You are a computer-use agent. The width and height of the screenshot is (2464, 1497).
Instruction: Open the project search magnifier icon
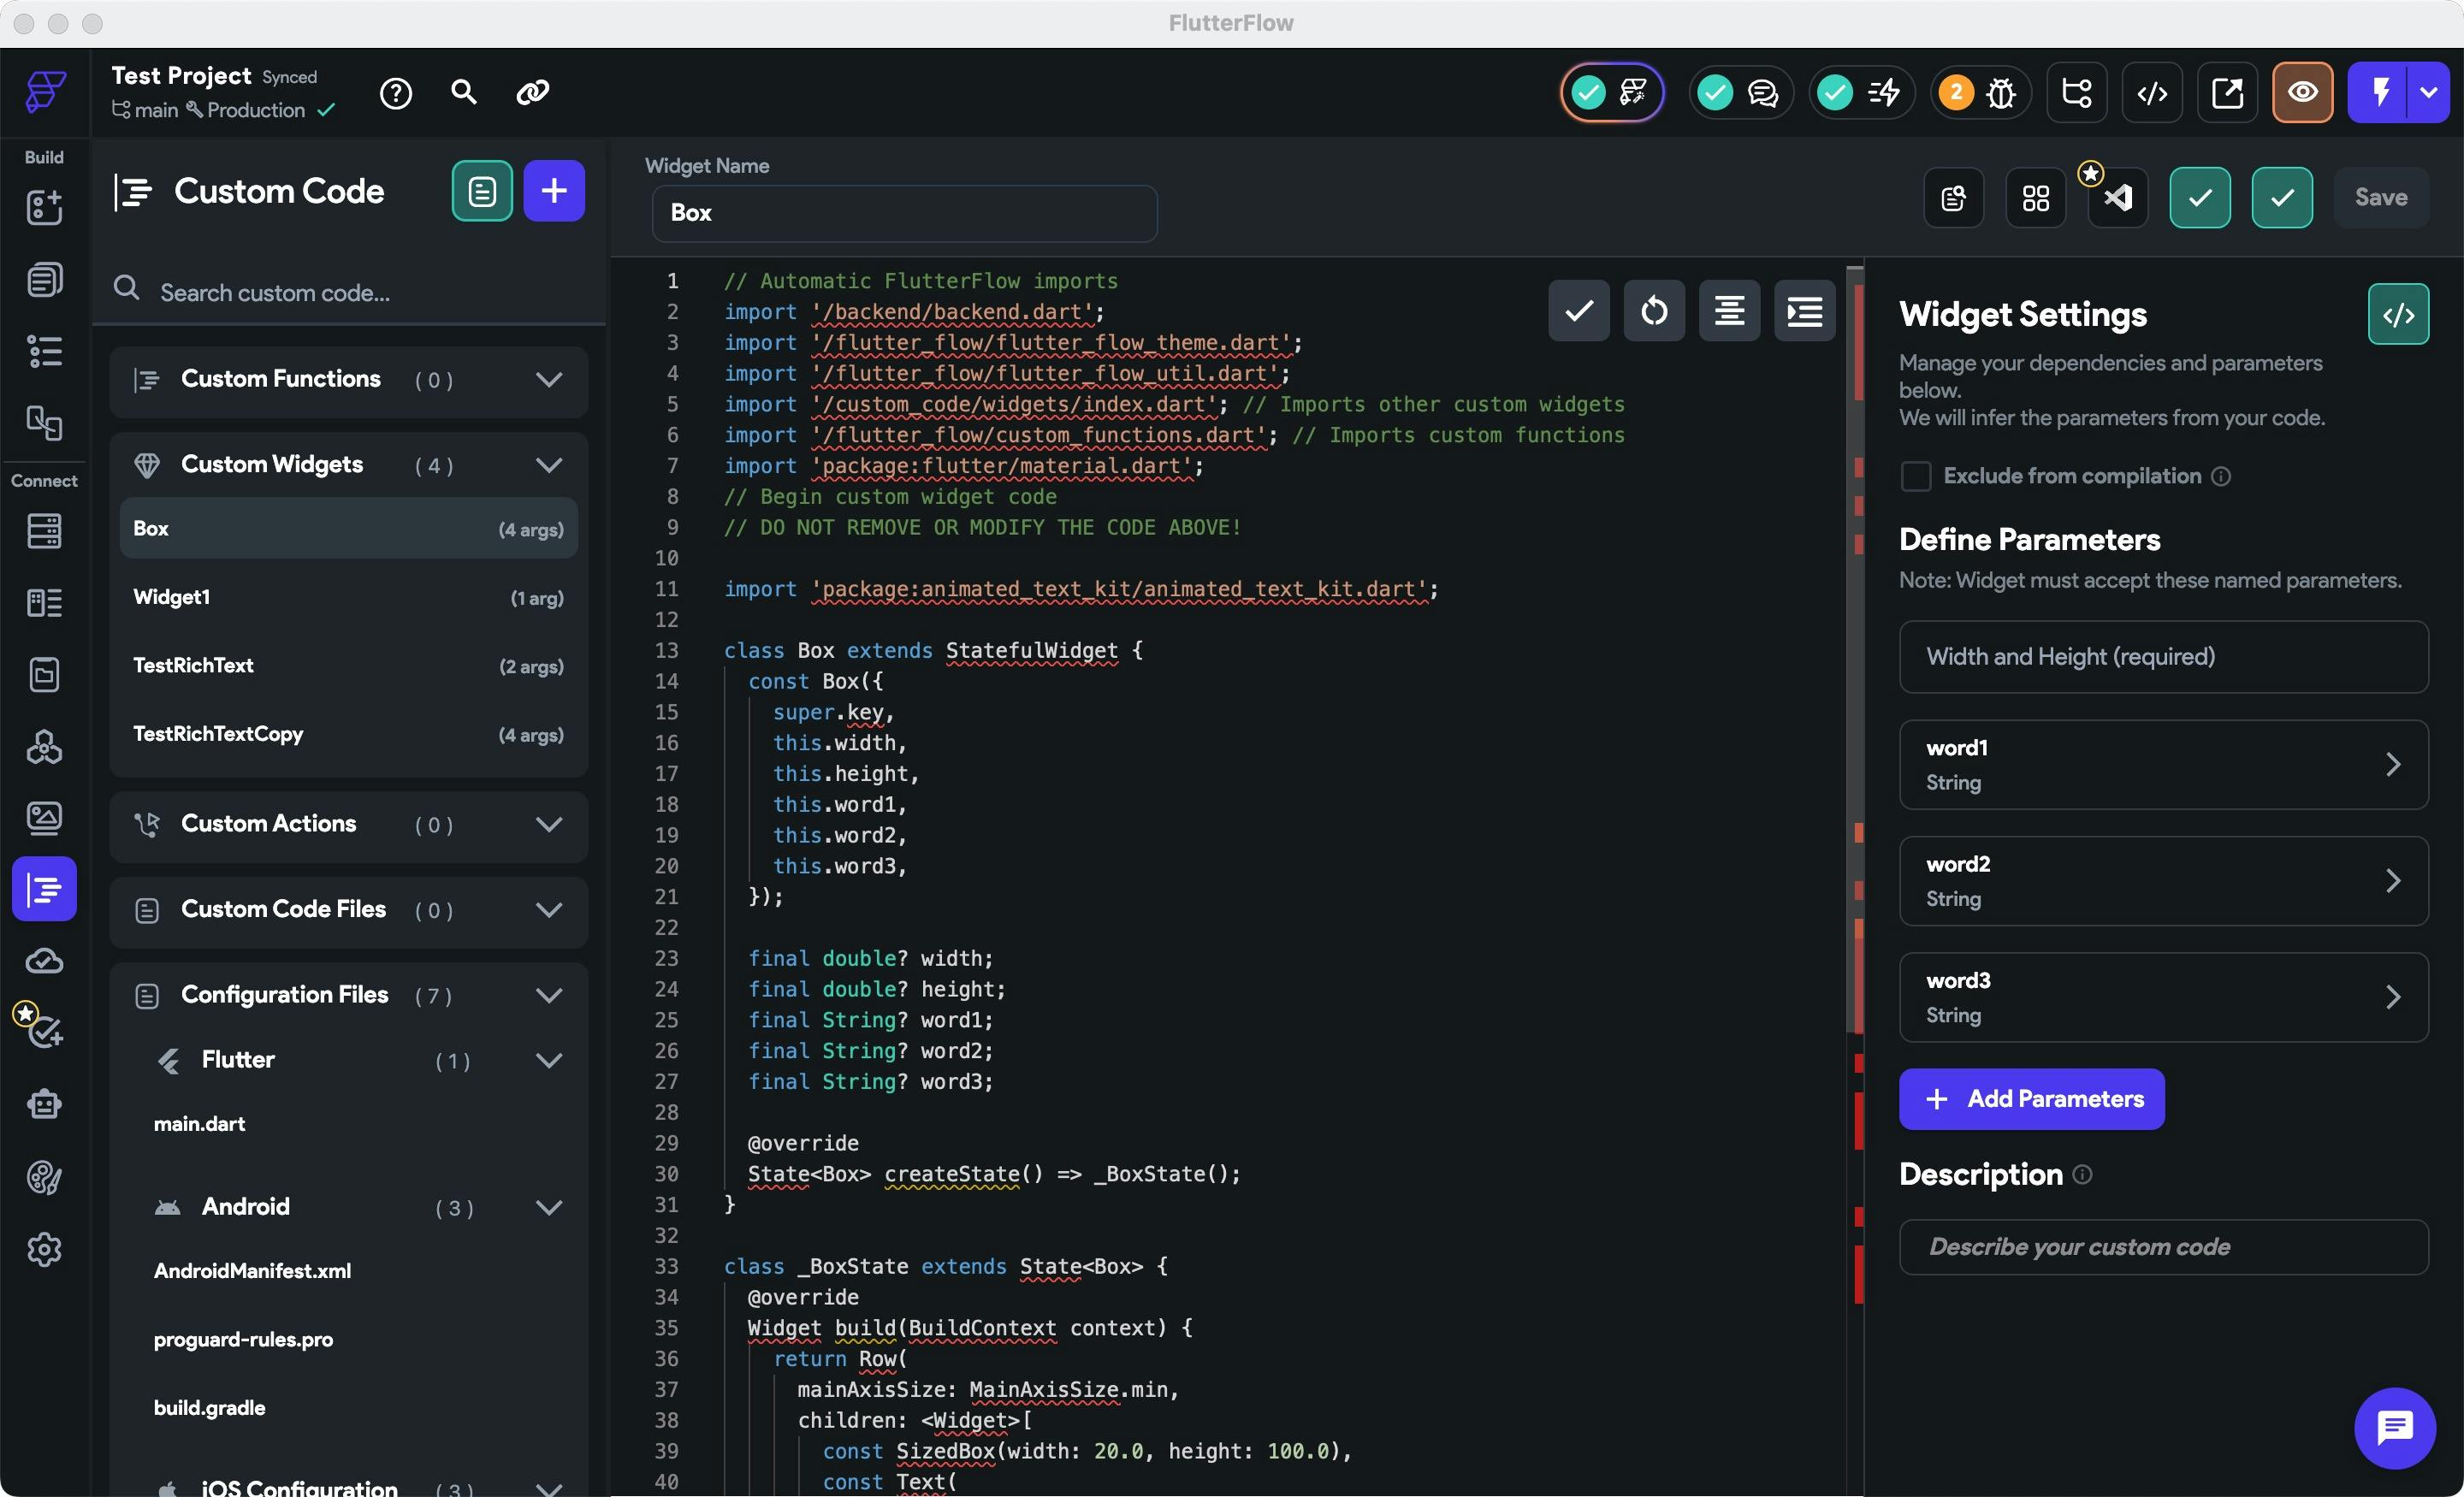463,92
